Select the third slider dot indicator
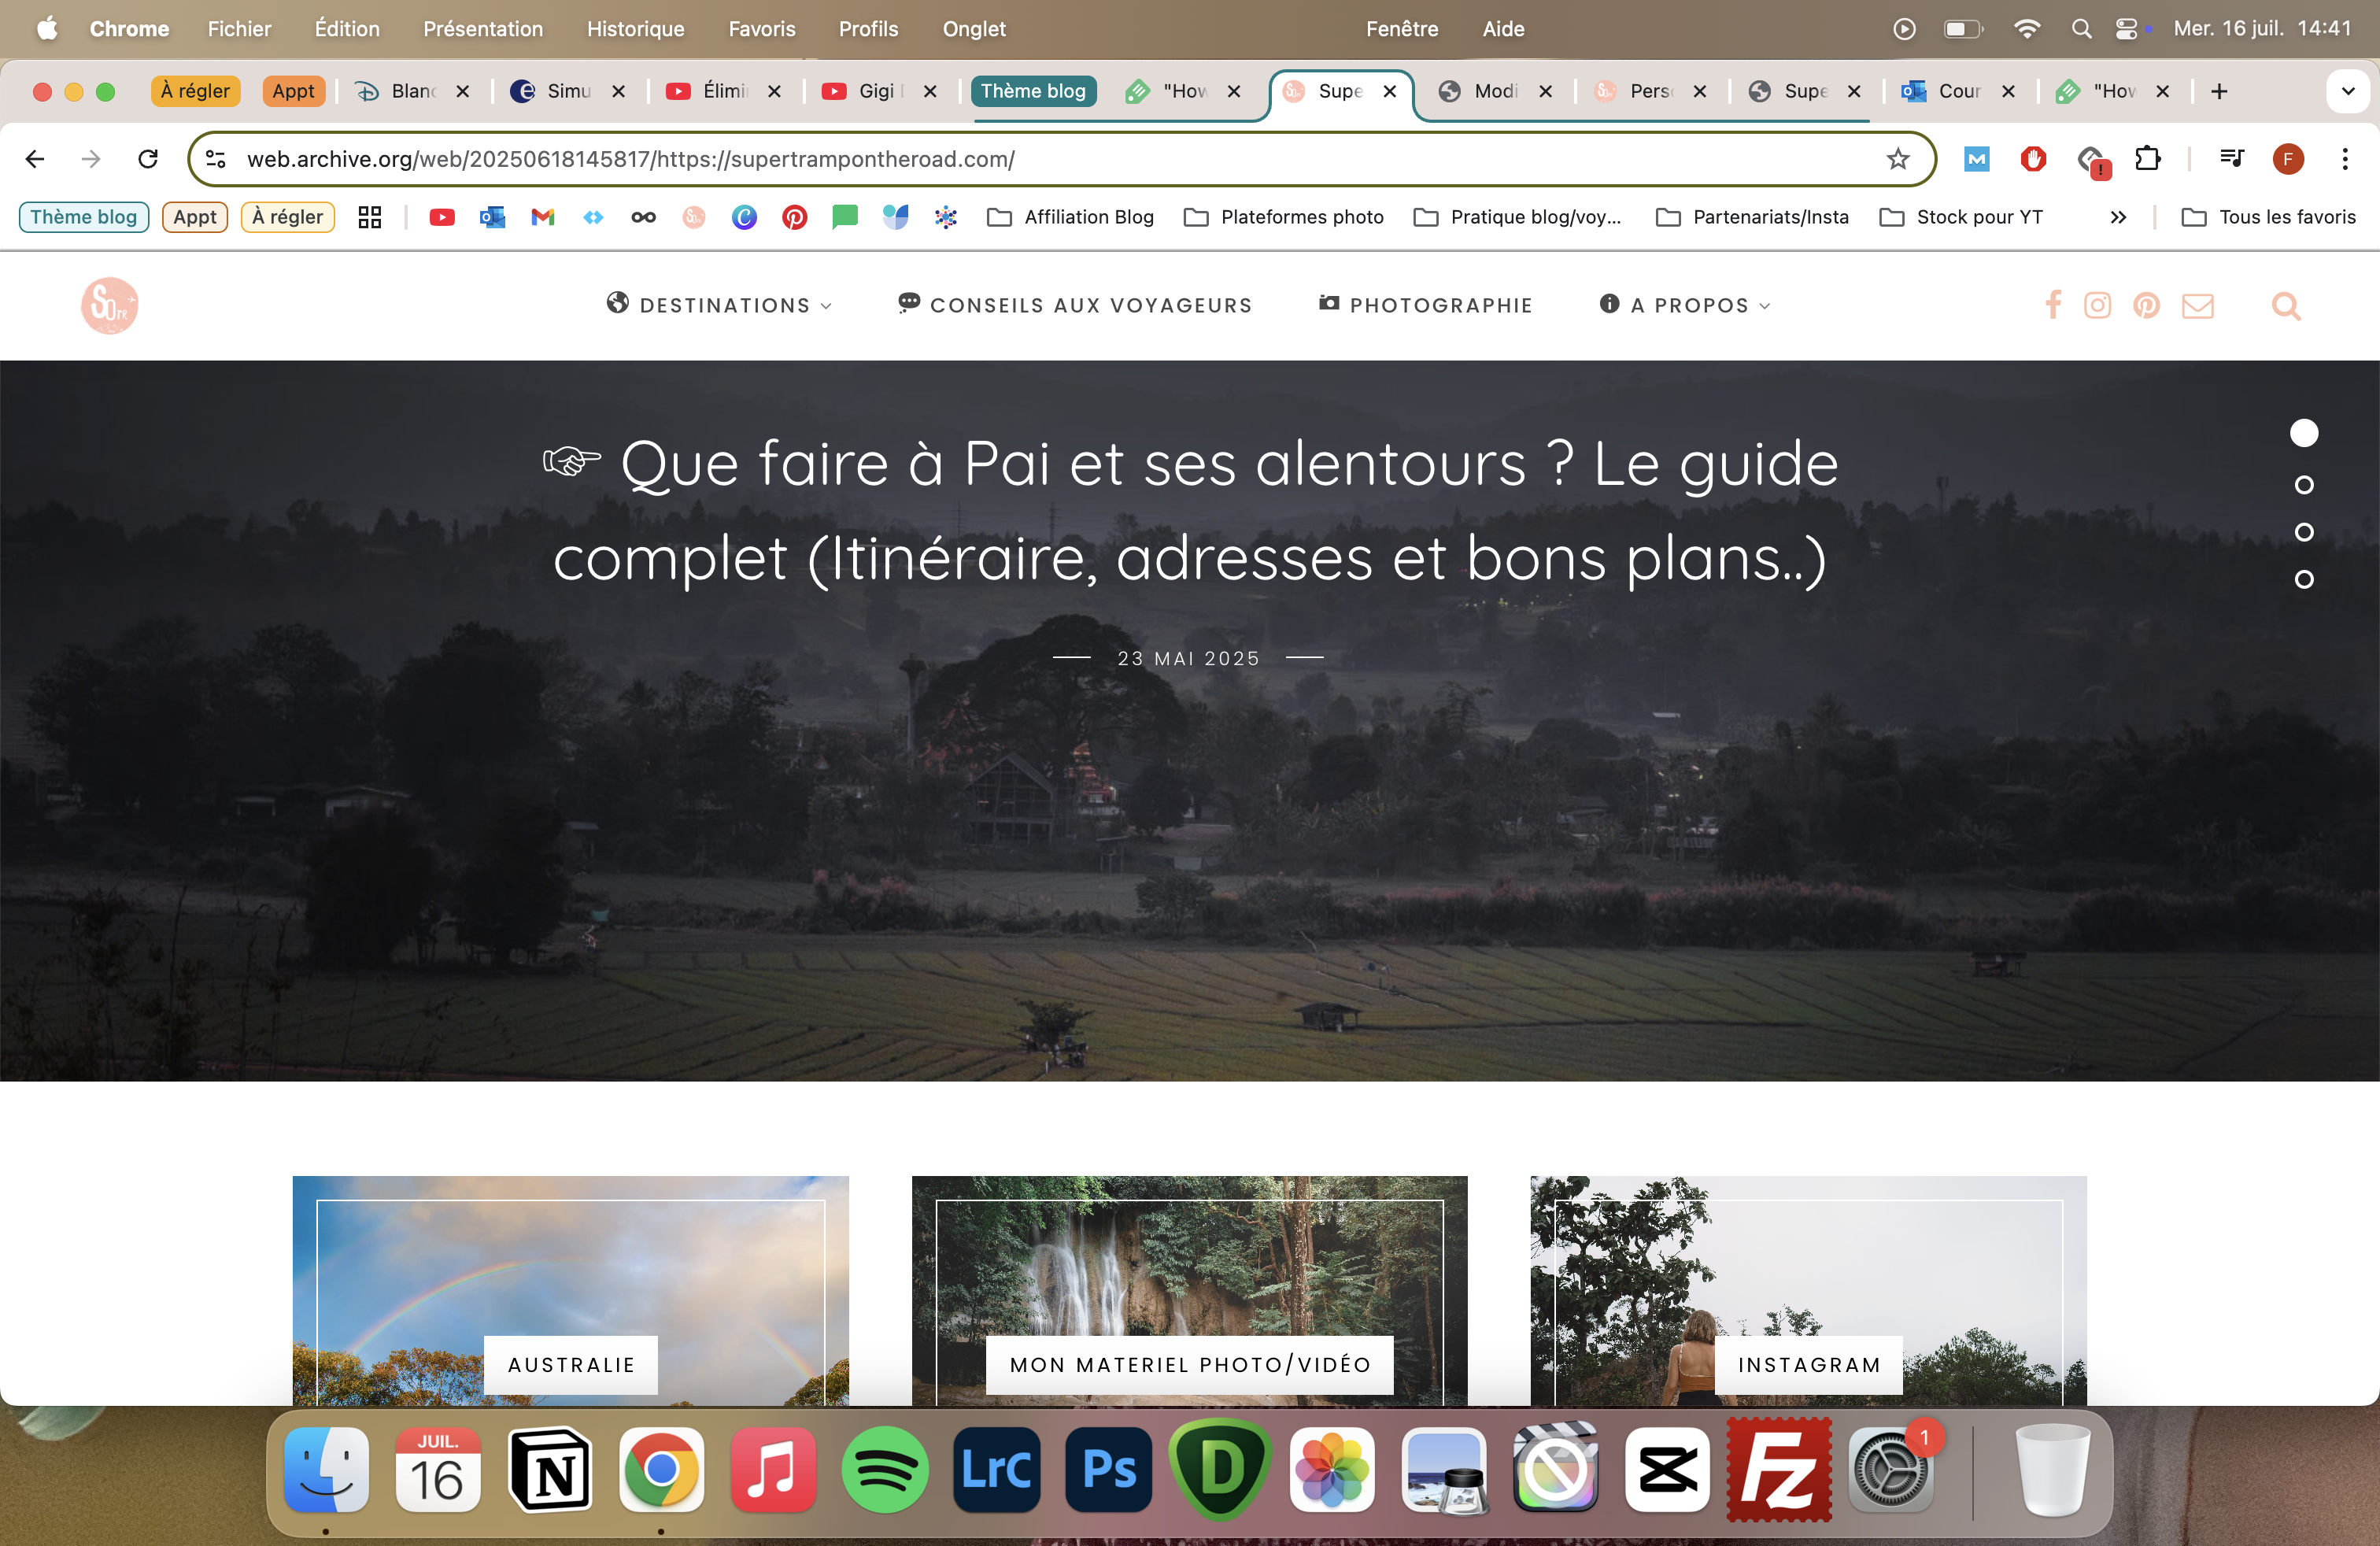 (x=2304, y=532)
